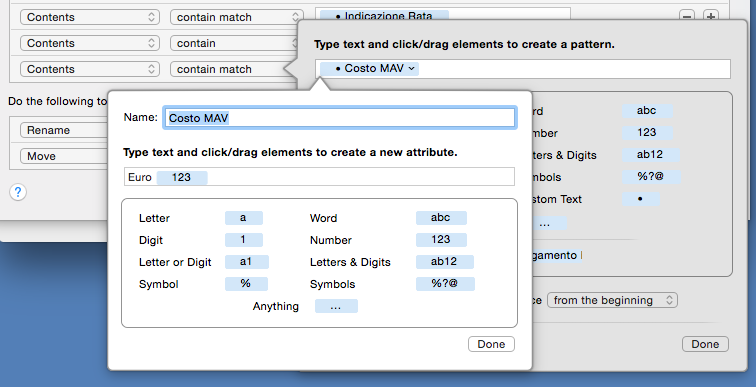Open the 'contain match' dropdown in bottom rule row

pos(235,69)
